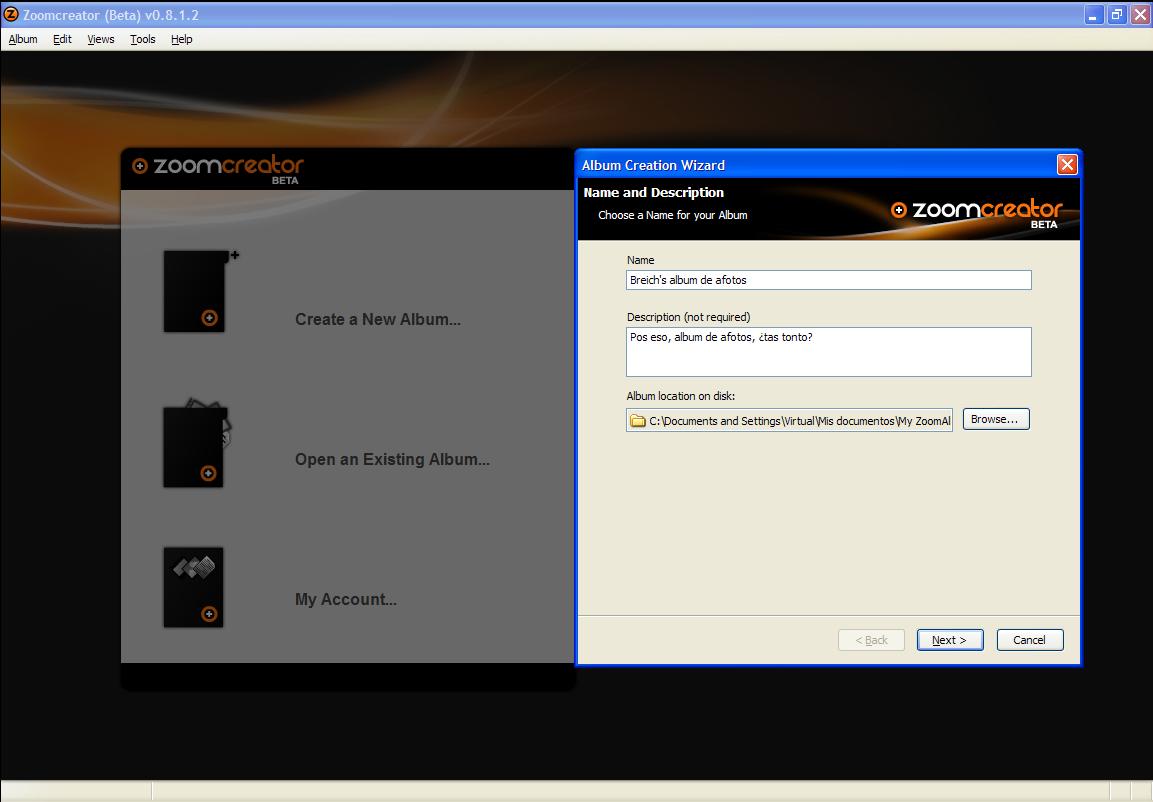Image resolution: width=1153 pixels, height=802 pixels.
Task: Click the My Account icon
Action: pos(193,587)
